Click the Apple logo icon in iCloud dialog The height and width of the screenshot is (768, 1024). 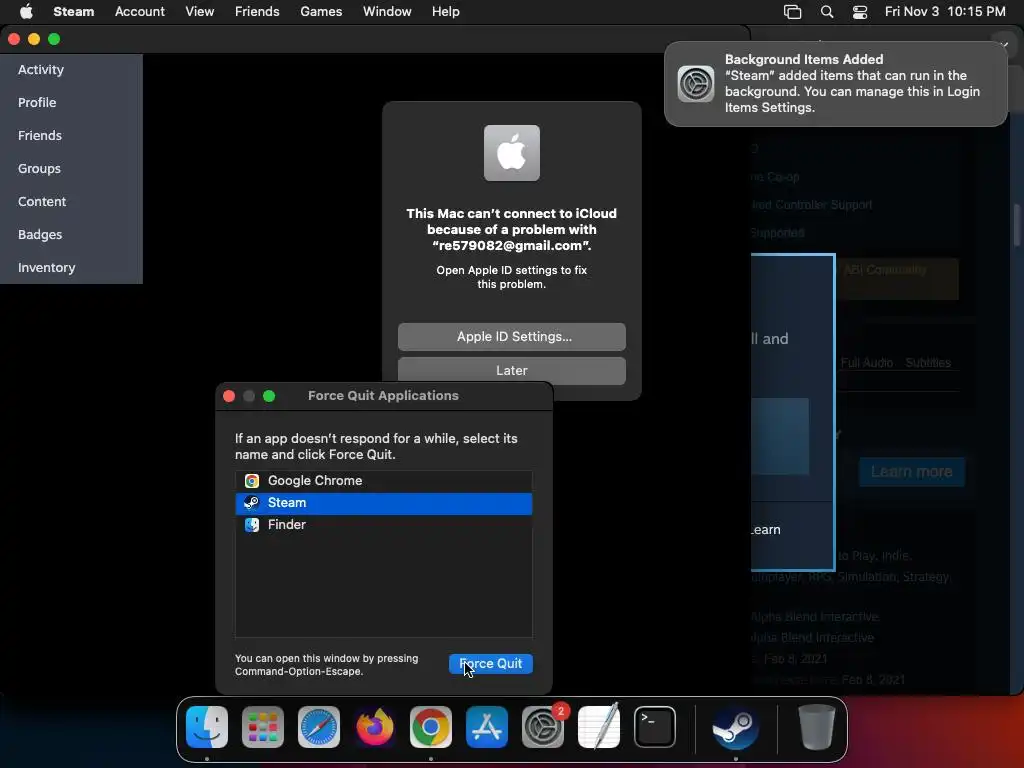click(x=511, y=153)
